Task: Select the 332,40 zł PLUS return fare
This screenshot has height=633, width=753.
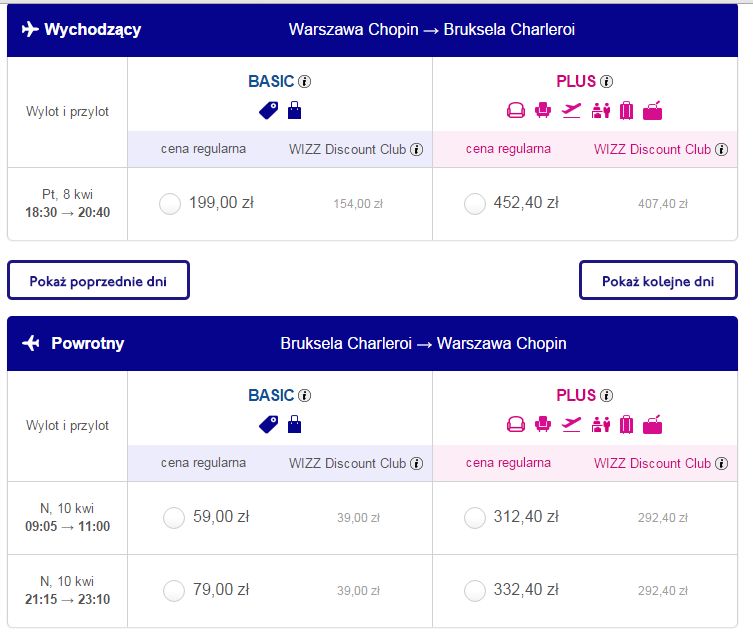Action: coord(474,591)
